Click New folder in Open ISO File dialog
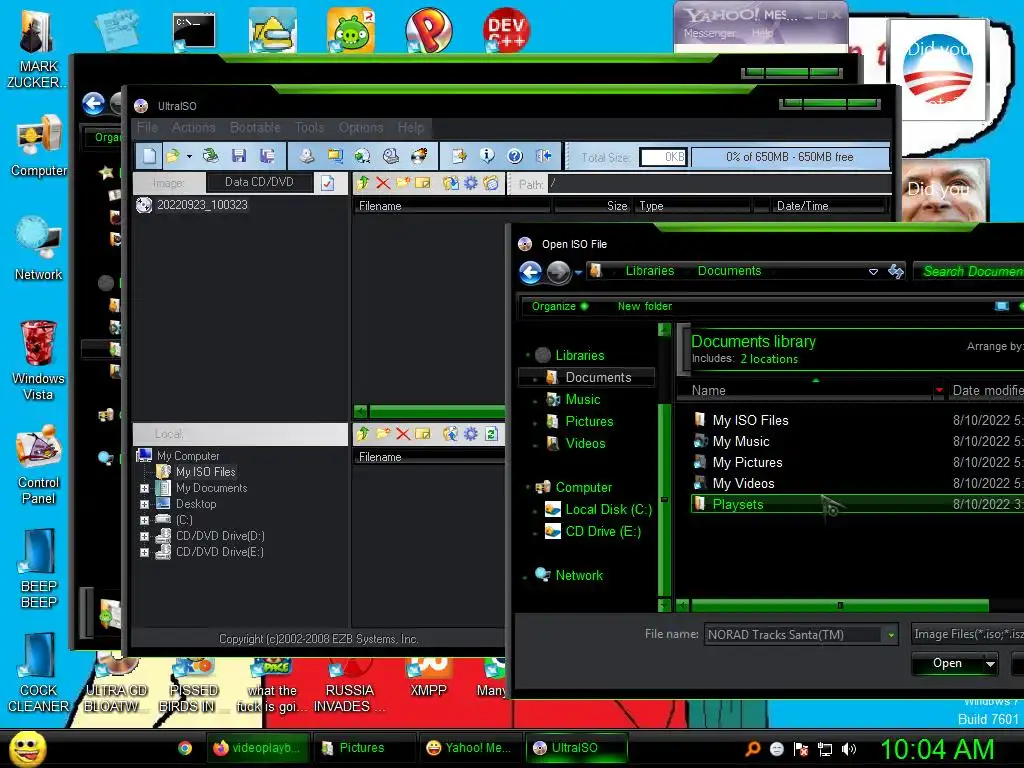 click(x=645, y=306)
